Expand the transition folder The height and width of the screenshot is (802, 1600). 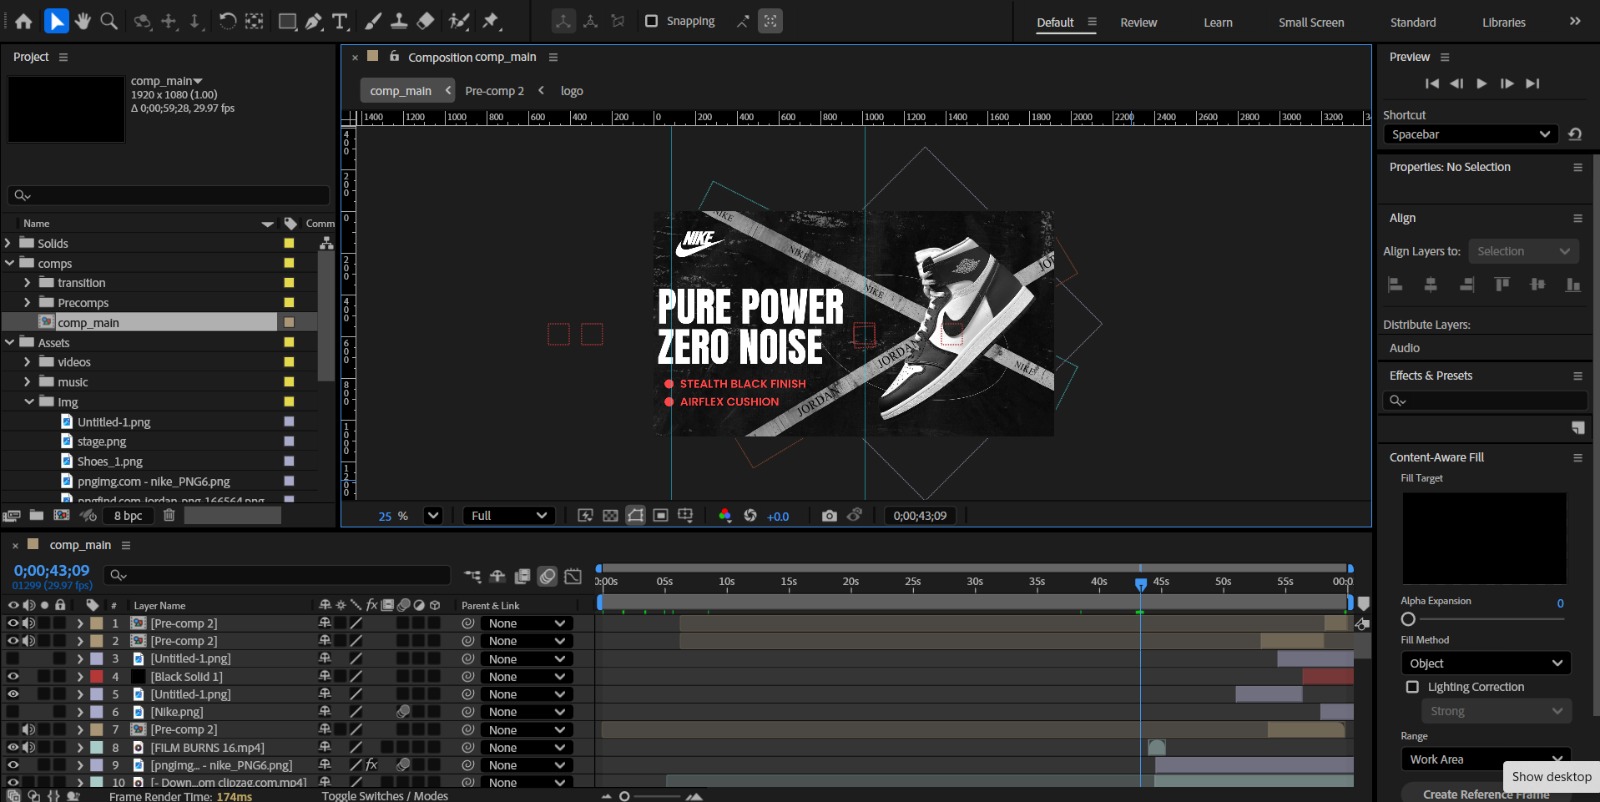click(x=27, y=283)
